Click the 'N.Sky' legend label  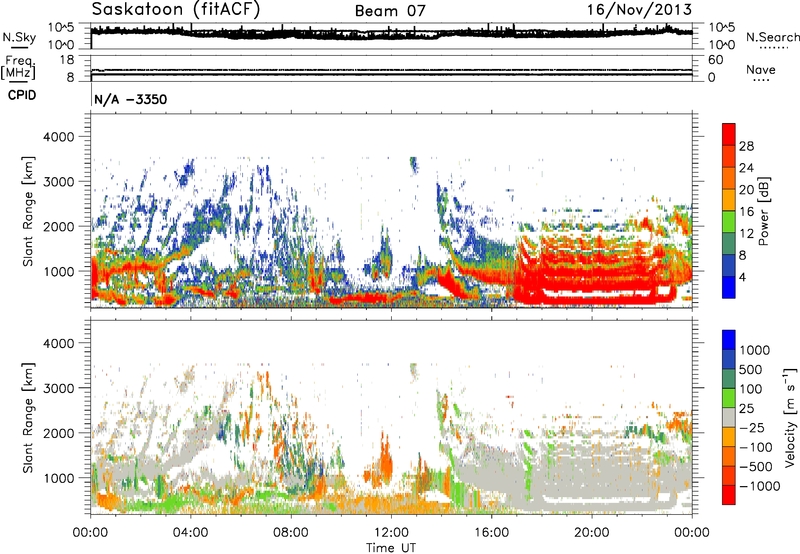(x=19, y=37)
